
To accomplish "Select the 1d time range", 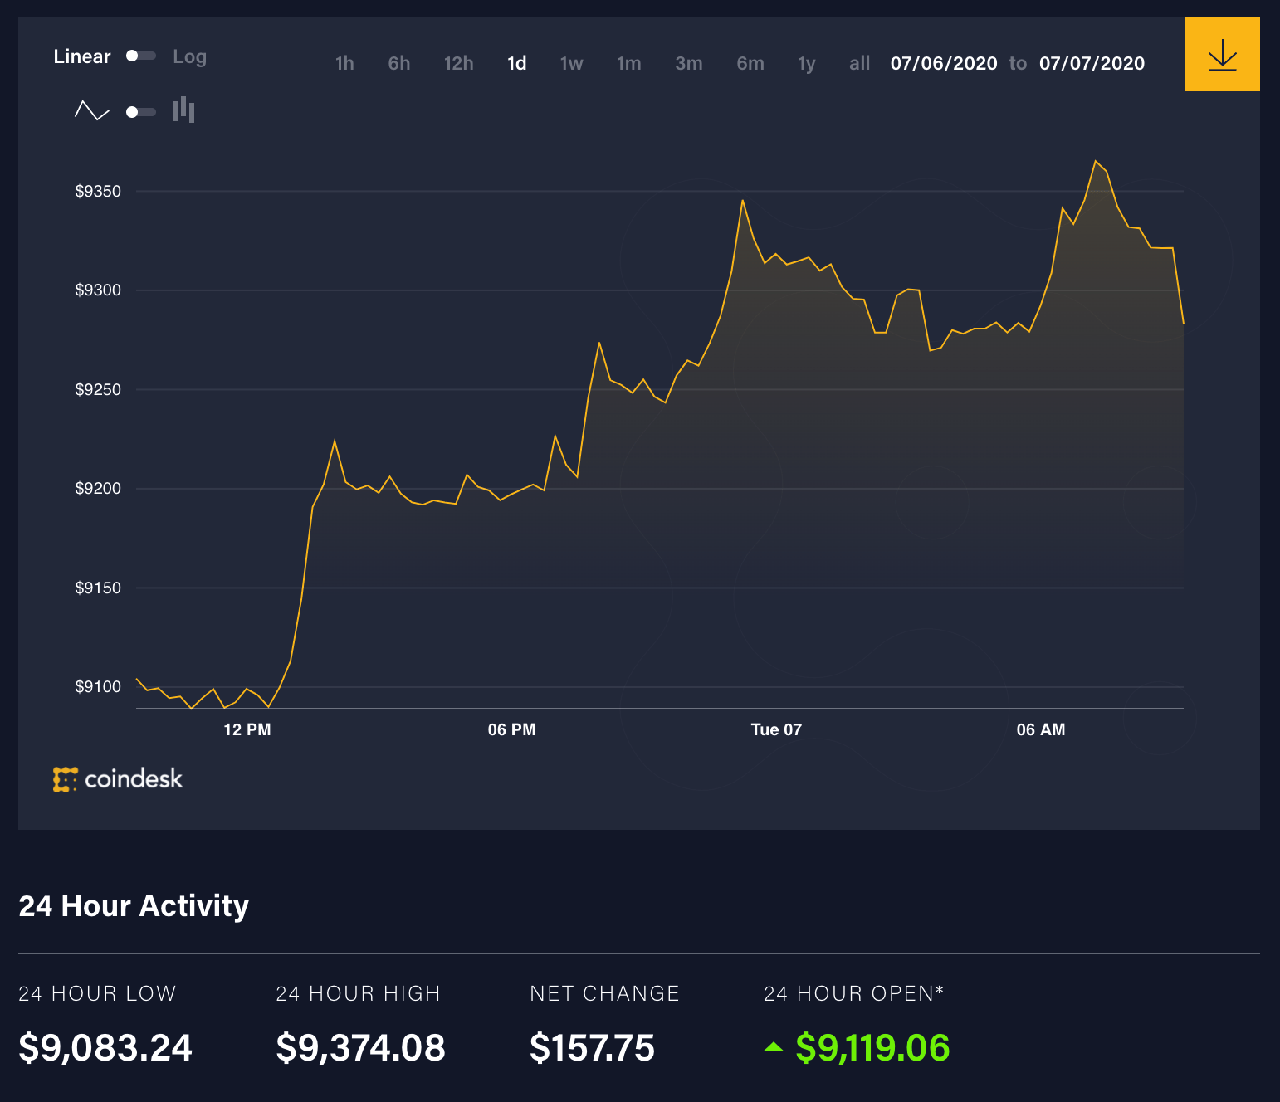I will tap(517, 64).
